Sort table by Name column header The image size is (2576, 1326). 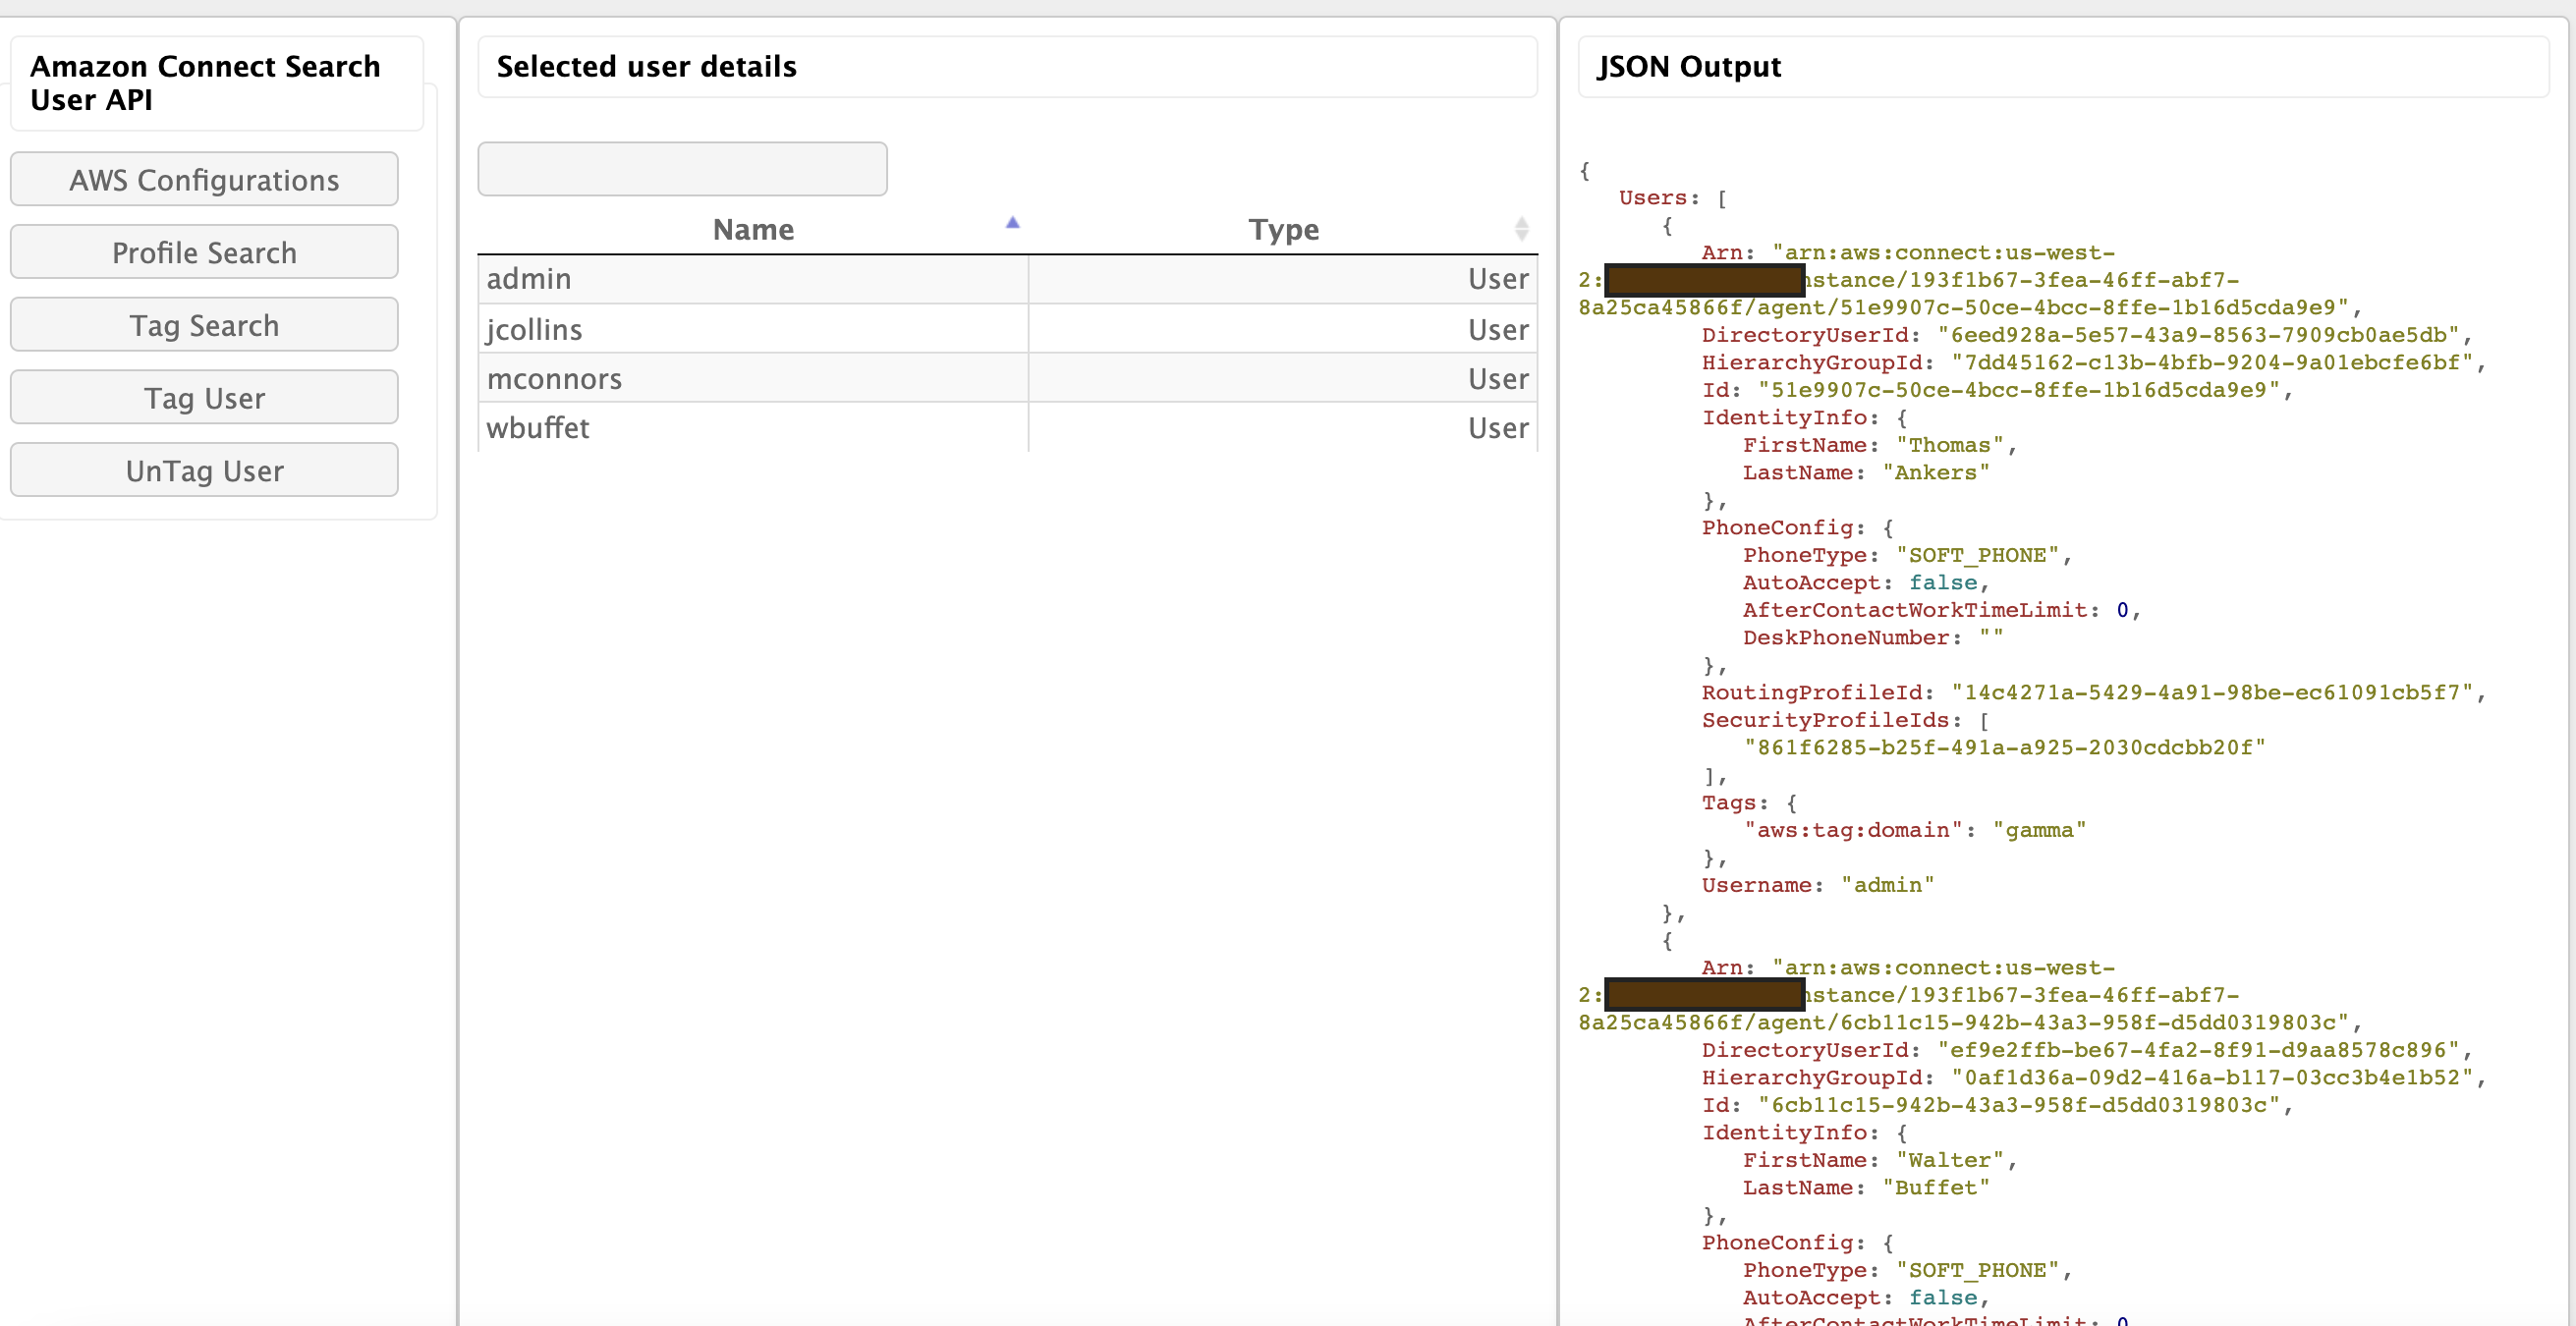coord(753,230)
